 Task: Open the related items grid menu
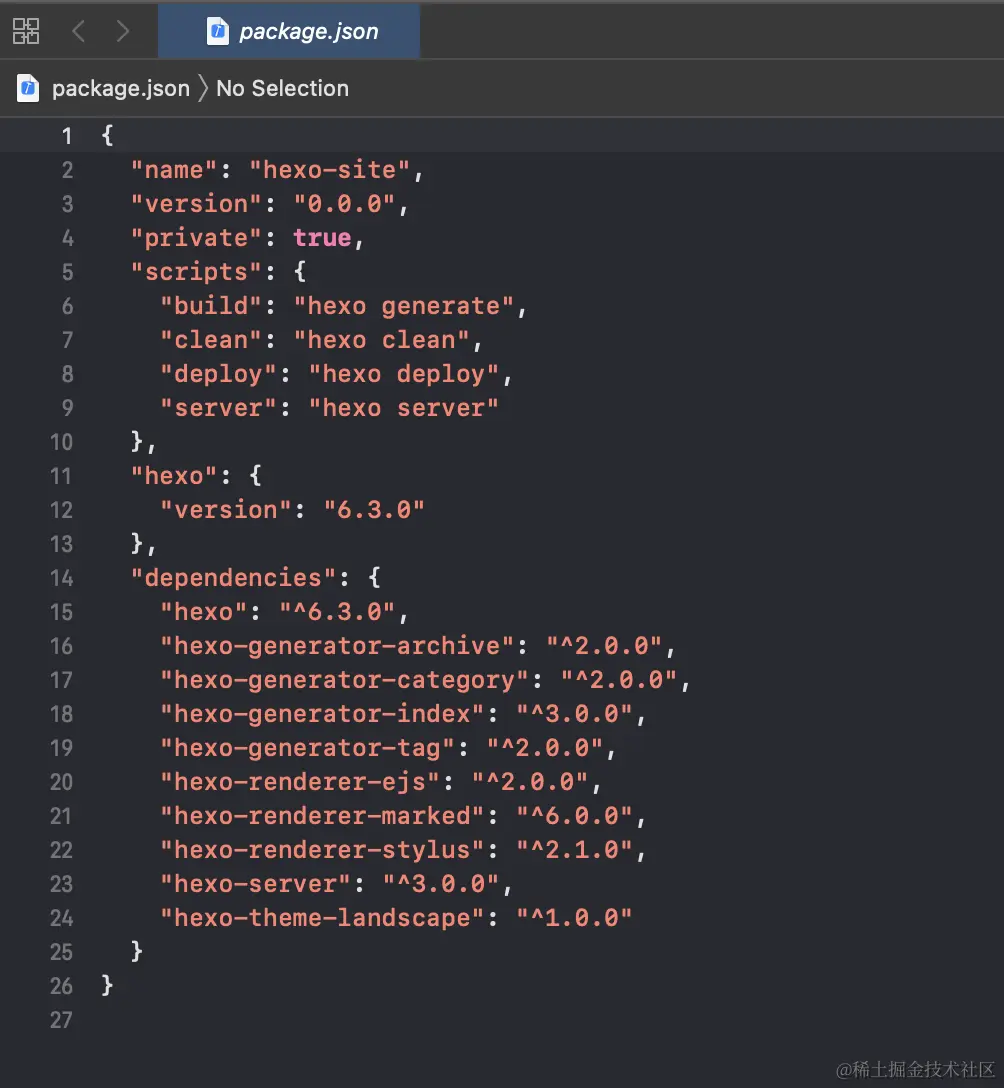pyautogui.click(x=26, y=31)
